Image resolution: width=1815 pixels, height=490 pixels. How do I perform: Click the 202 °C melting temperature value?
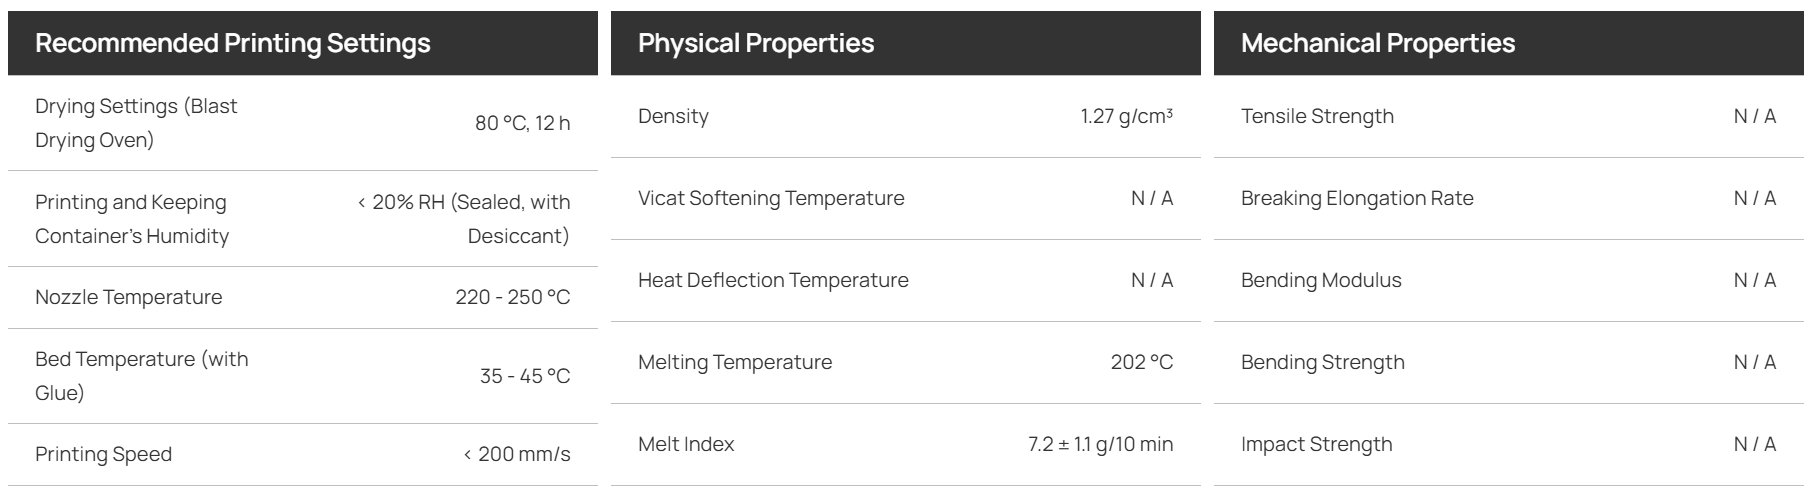coord(1142,362)
